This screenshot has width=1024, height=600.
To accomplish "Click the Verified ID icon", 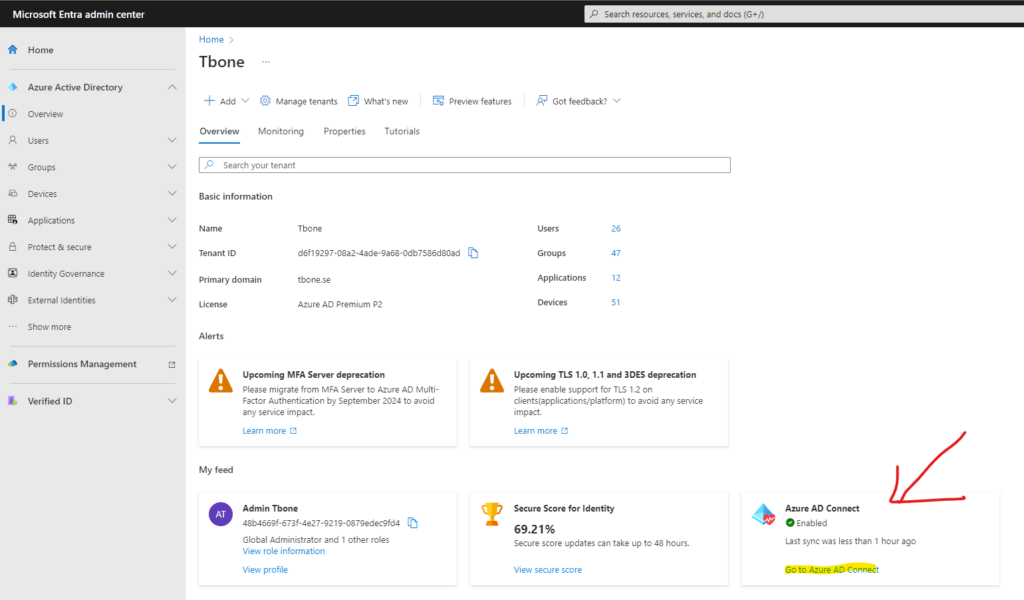I will 12,401.
